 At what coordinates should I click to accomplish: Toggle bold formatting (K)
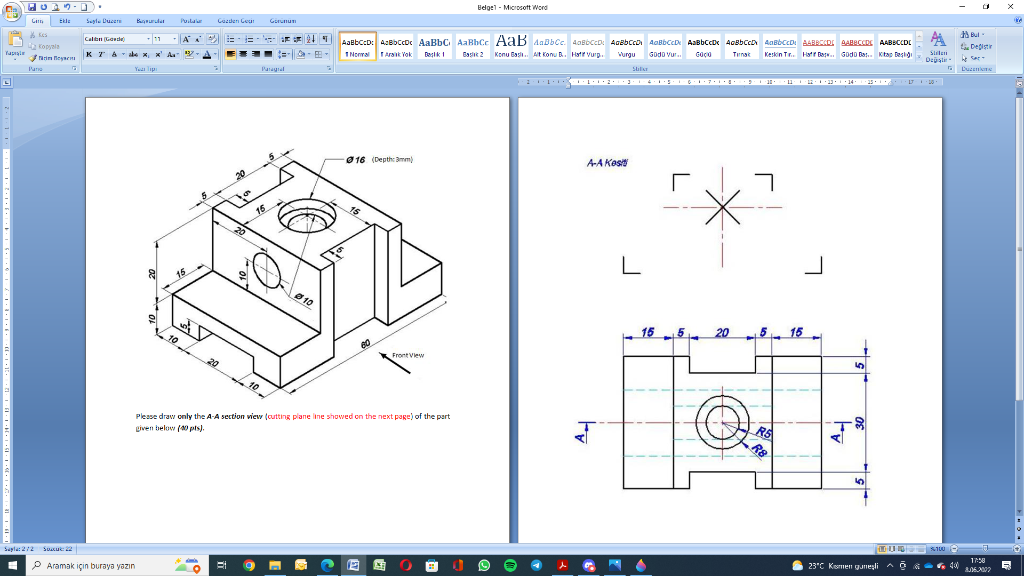pyautogui.click(x=89, y=55)
